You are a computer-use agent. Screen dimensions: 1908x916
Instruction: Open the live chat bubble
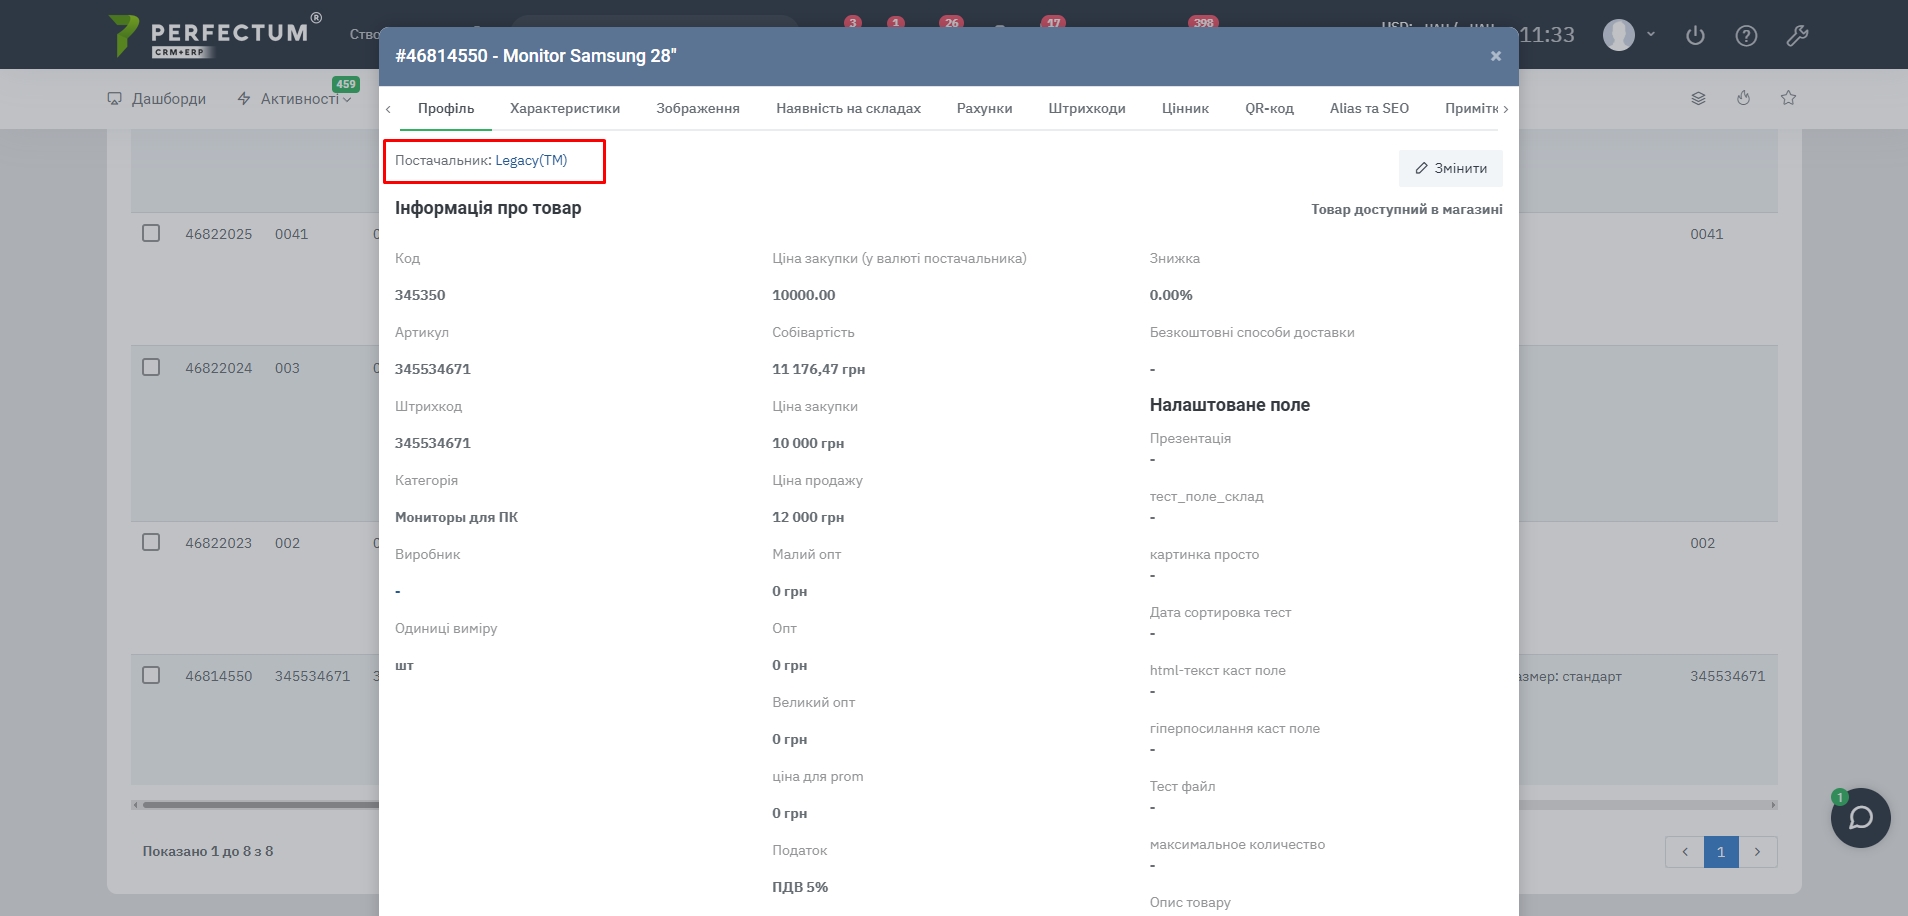click(1860, 818)
